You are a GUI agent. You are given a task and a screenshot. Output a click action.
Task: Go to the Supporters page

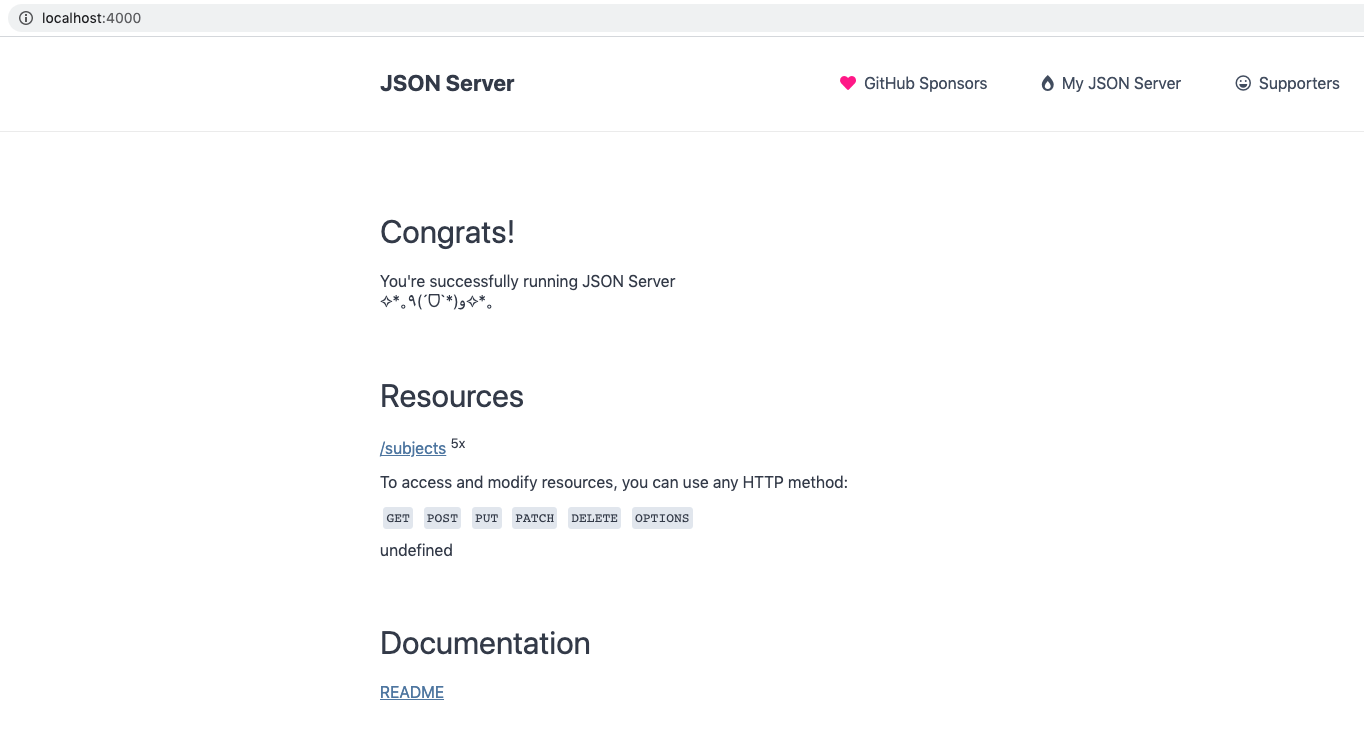click(x=1298, y=84)
